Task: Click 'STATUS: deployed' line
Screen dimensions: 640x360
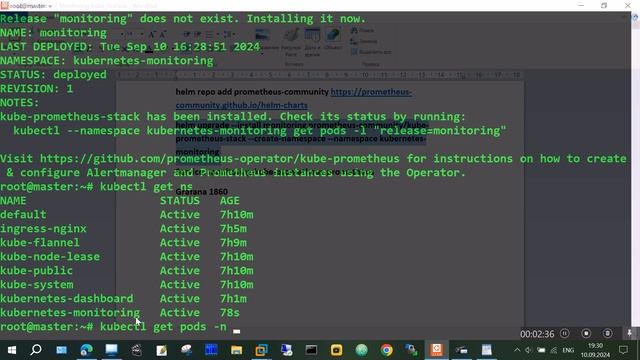Action: 53,75
